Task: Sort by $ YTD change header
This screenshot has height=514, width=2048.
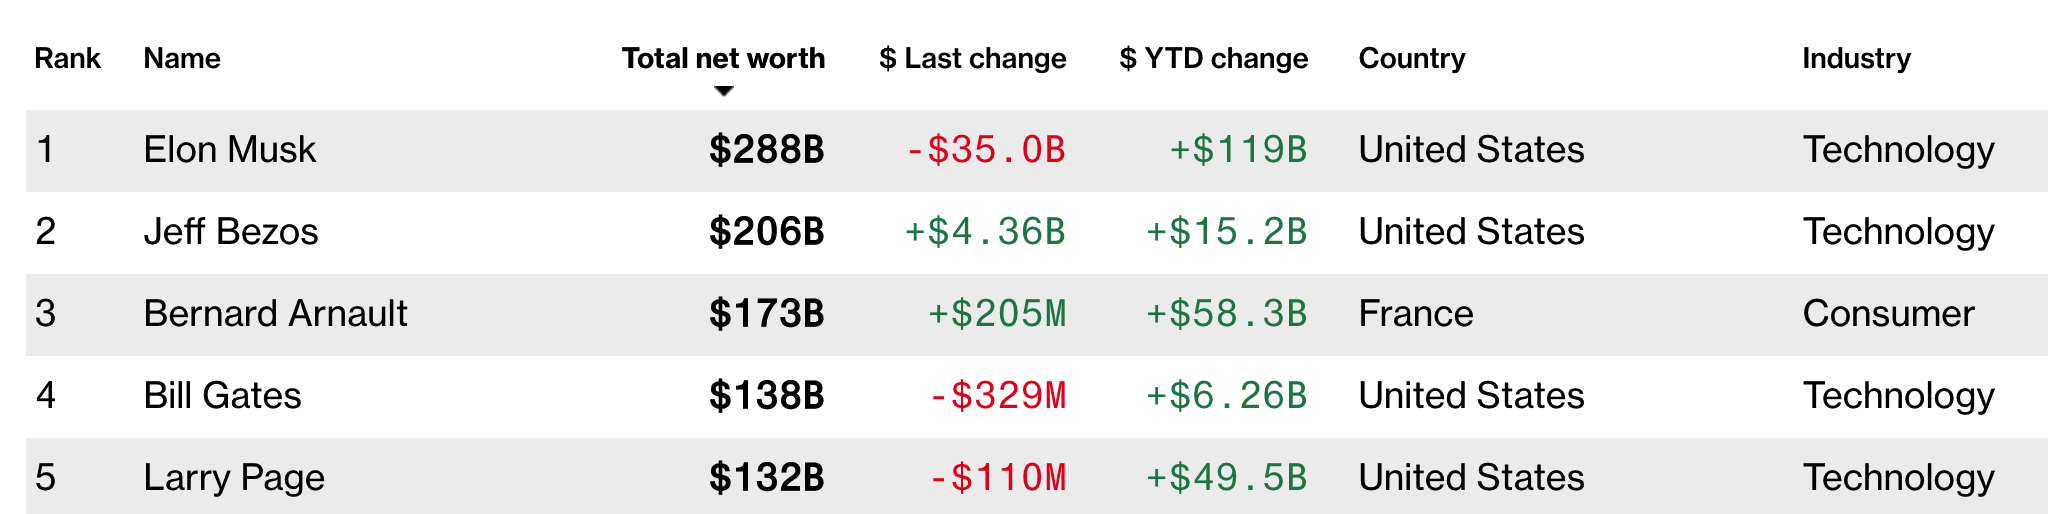Action: (x=1213, y=58)
